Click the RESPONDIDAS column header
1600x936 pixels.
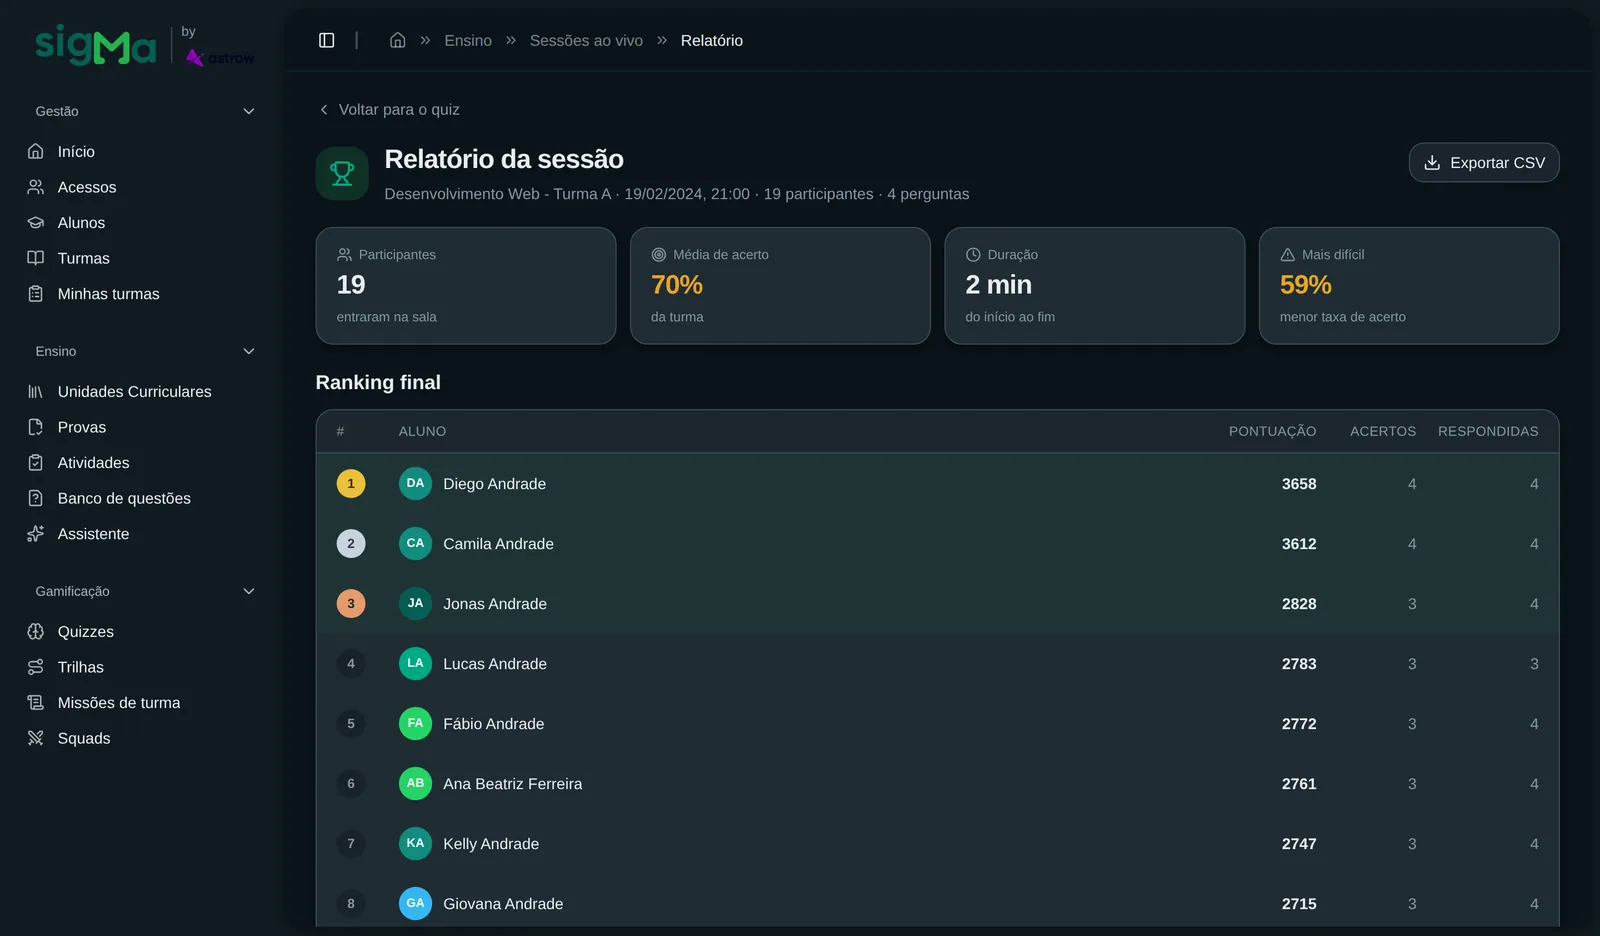(x=1488, y=431)
